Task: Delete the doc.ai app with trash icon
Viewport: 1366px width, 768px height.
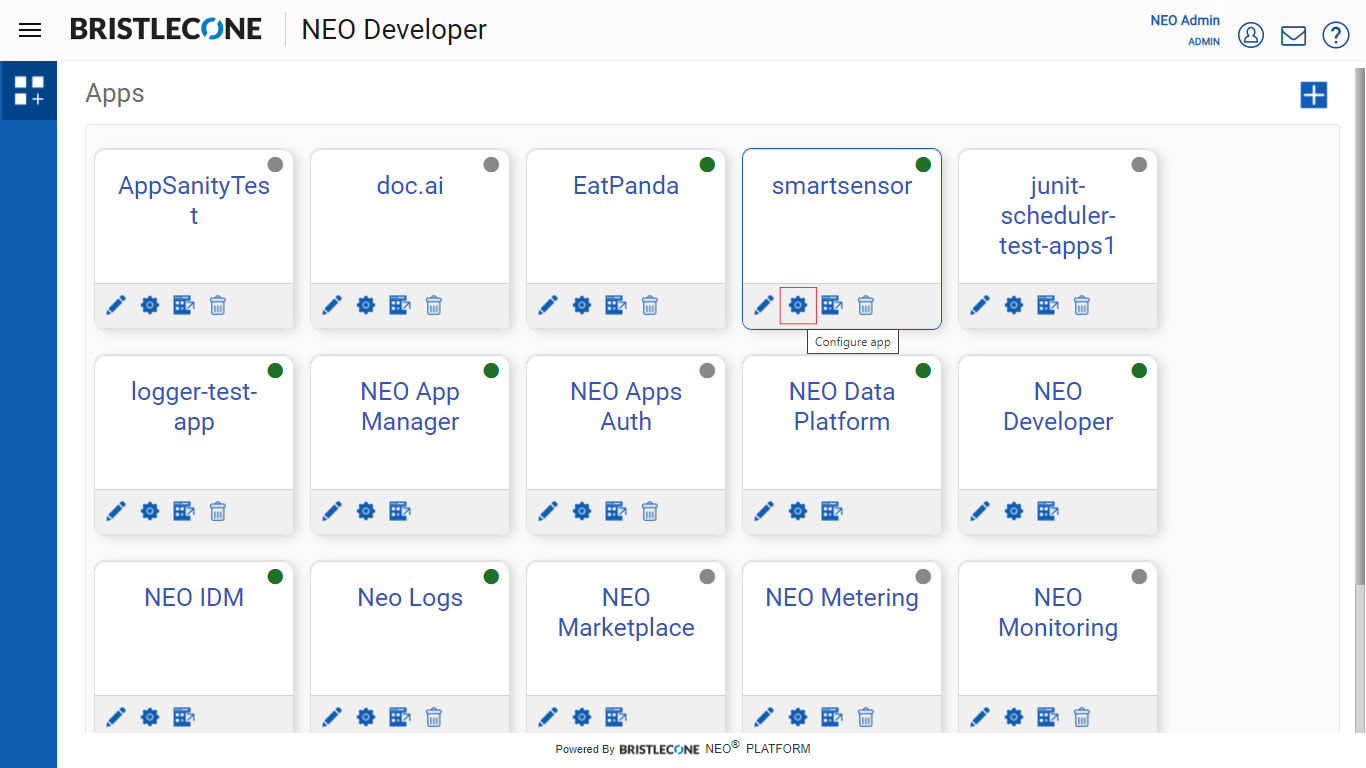Action: (434, 305)
